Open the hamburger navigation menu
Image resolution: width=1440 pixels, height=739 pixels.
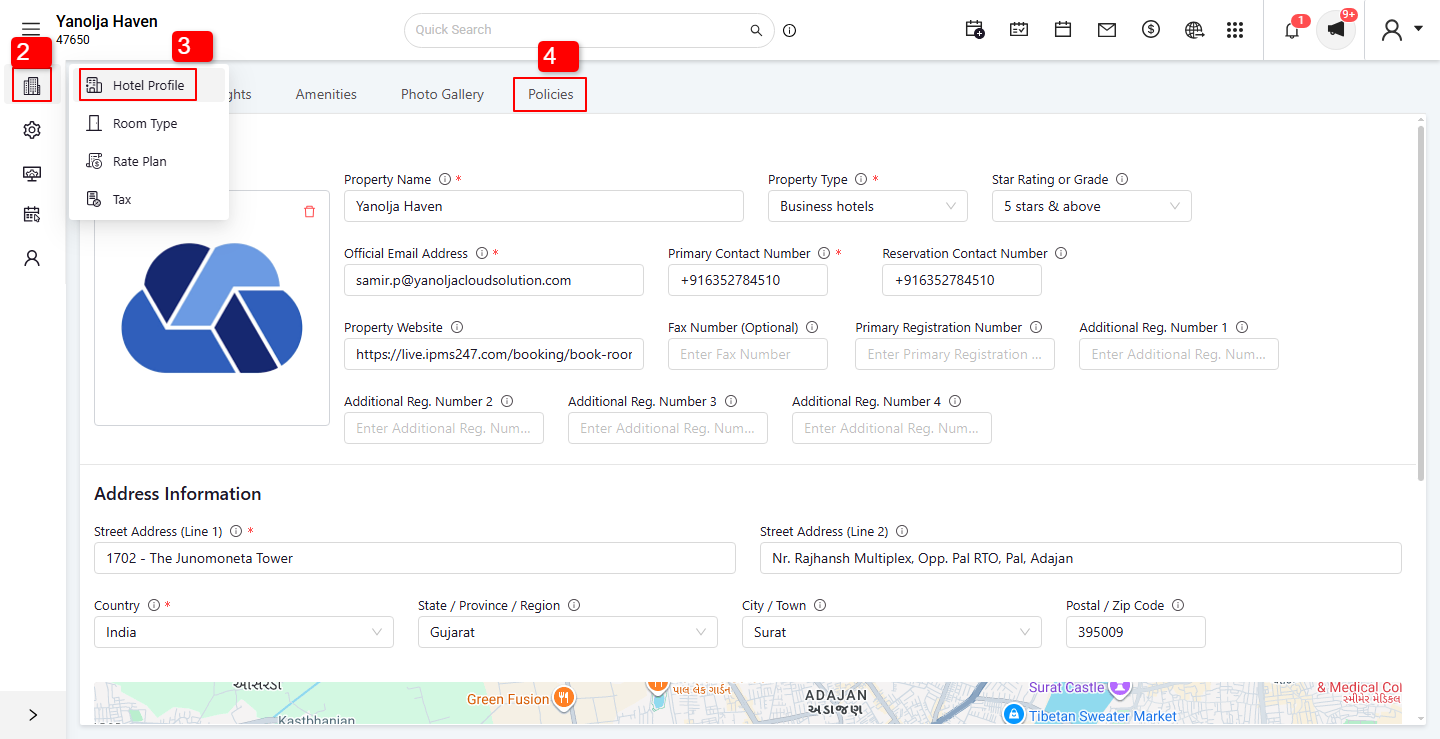click(x=31, y=29)
